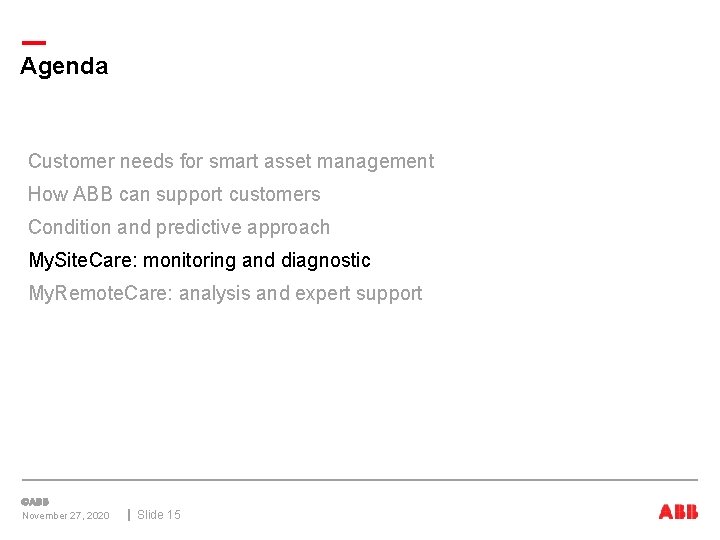
Task: Click the highlighted My.Site.Care agenda item
Action: (x=199, y=260)
